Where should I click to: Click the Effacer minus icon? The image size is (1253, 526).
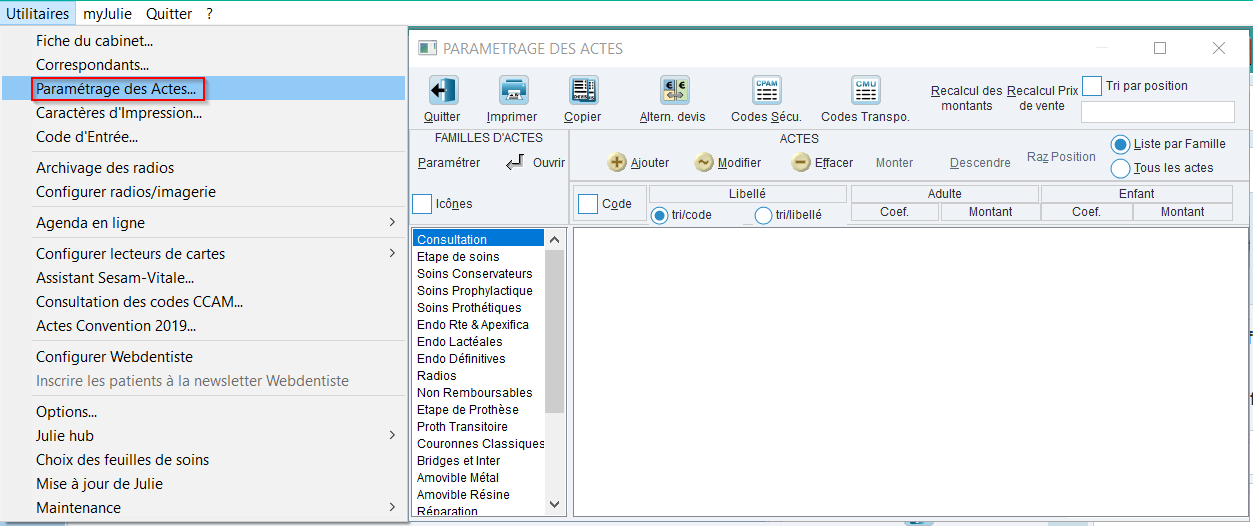[801, 162]
